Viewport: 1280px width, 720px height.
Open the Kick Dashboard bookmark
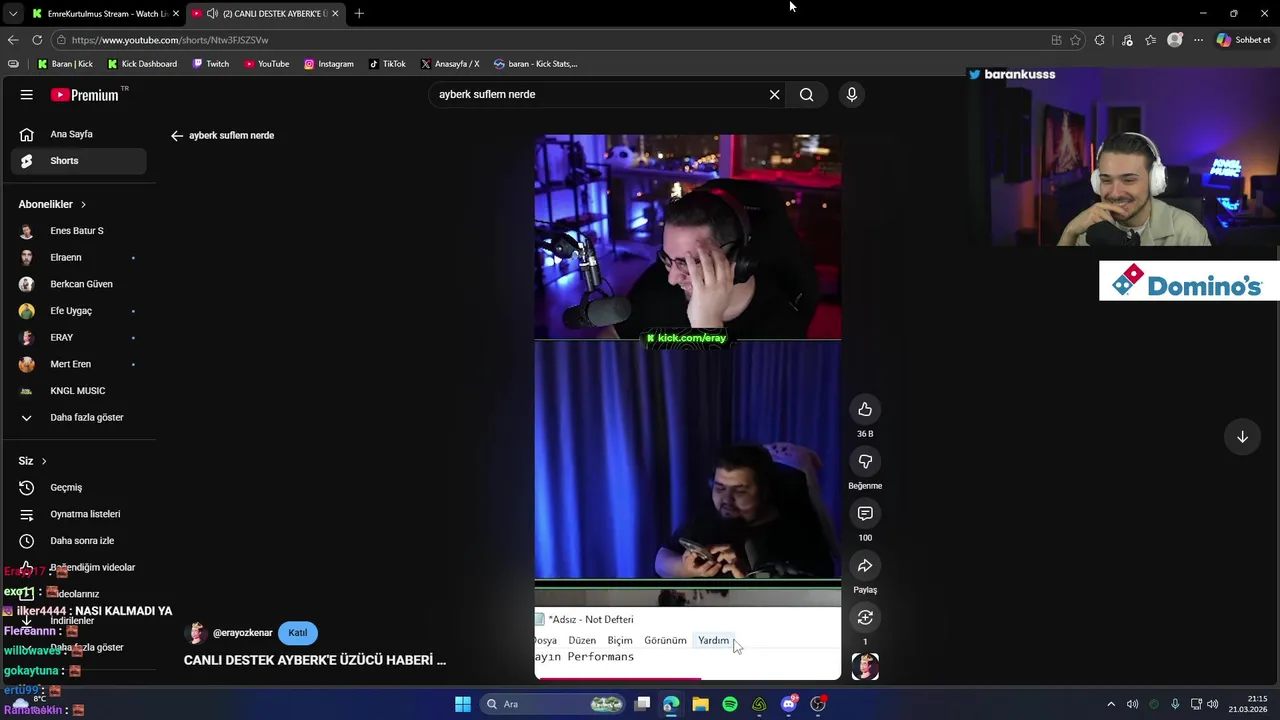pos(142,64)
